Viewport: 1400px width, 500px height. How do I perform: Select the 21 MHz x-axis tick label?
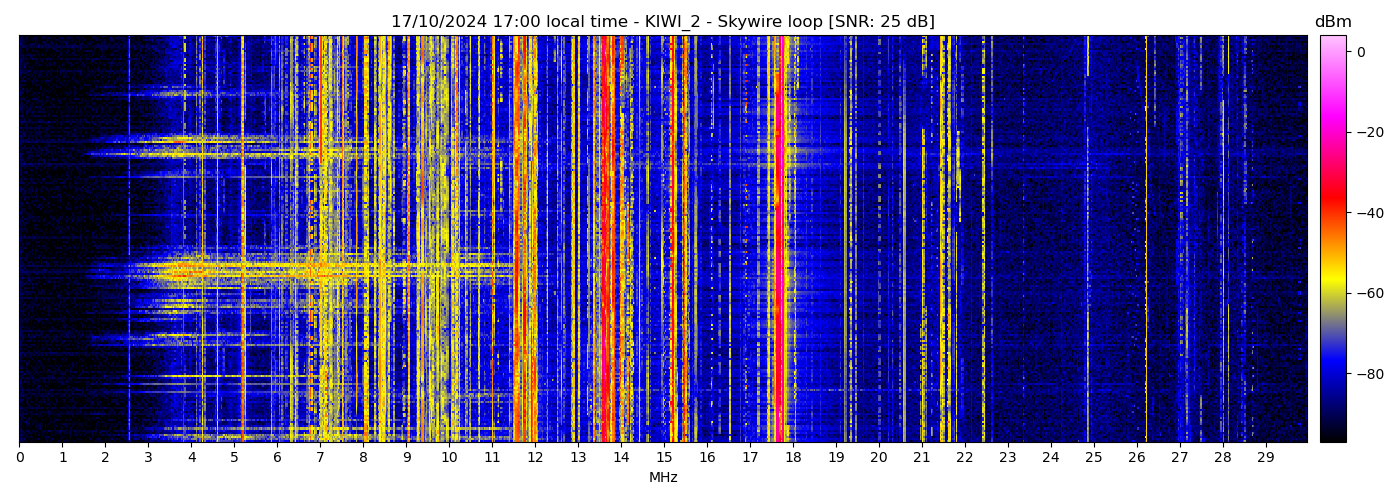point(921,458)
